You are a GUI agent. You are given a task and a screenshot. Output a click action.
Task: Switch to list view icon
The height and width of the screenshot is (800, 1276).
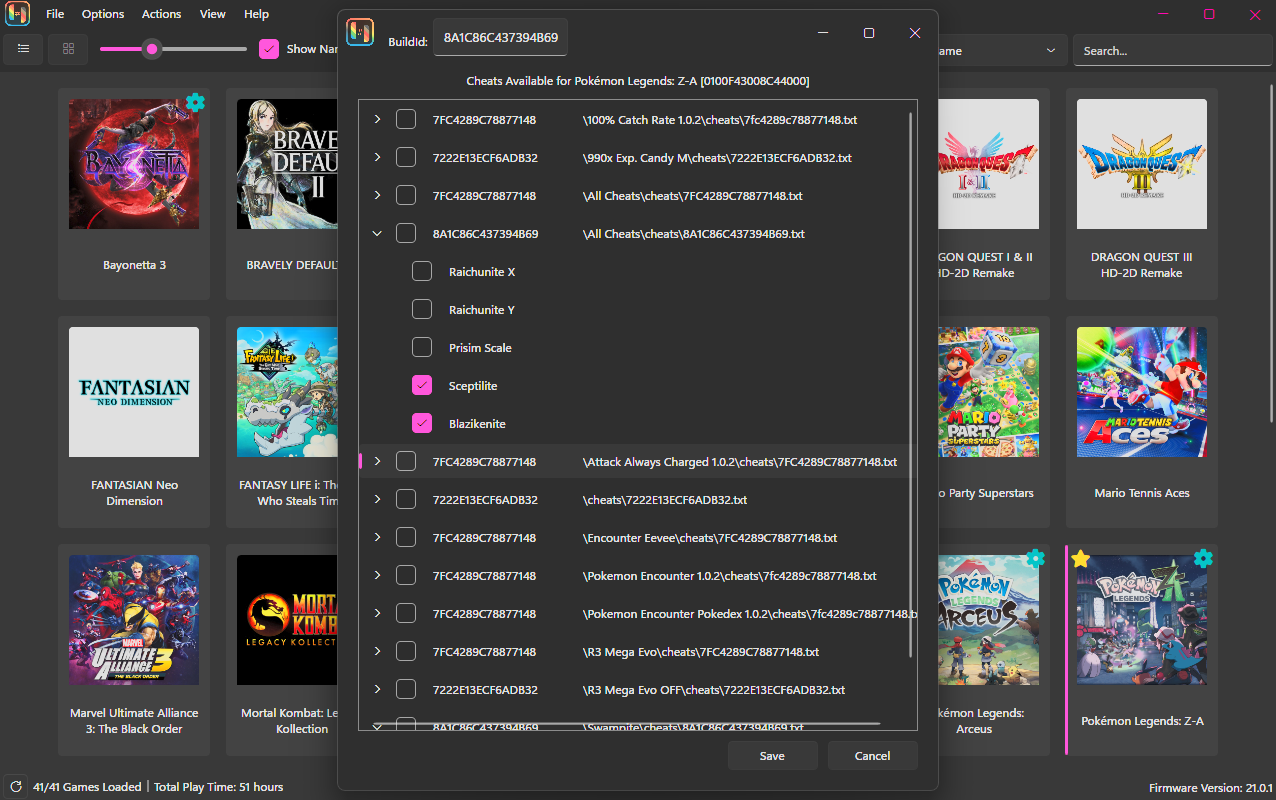[23, 49]
